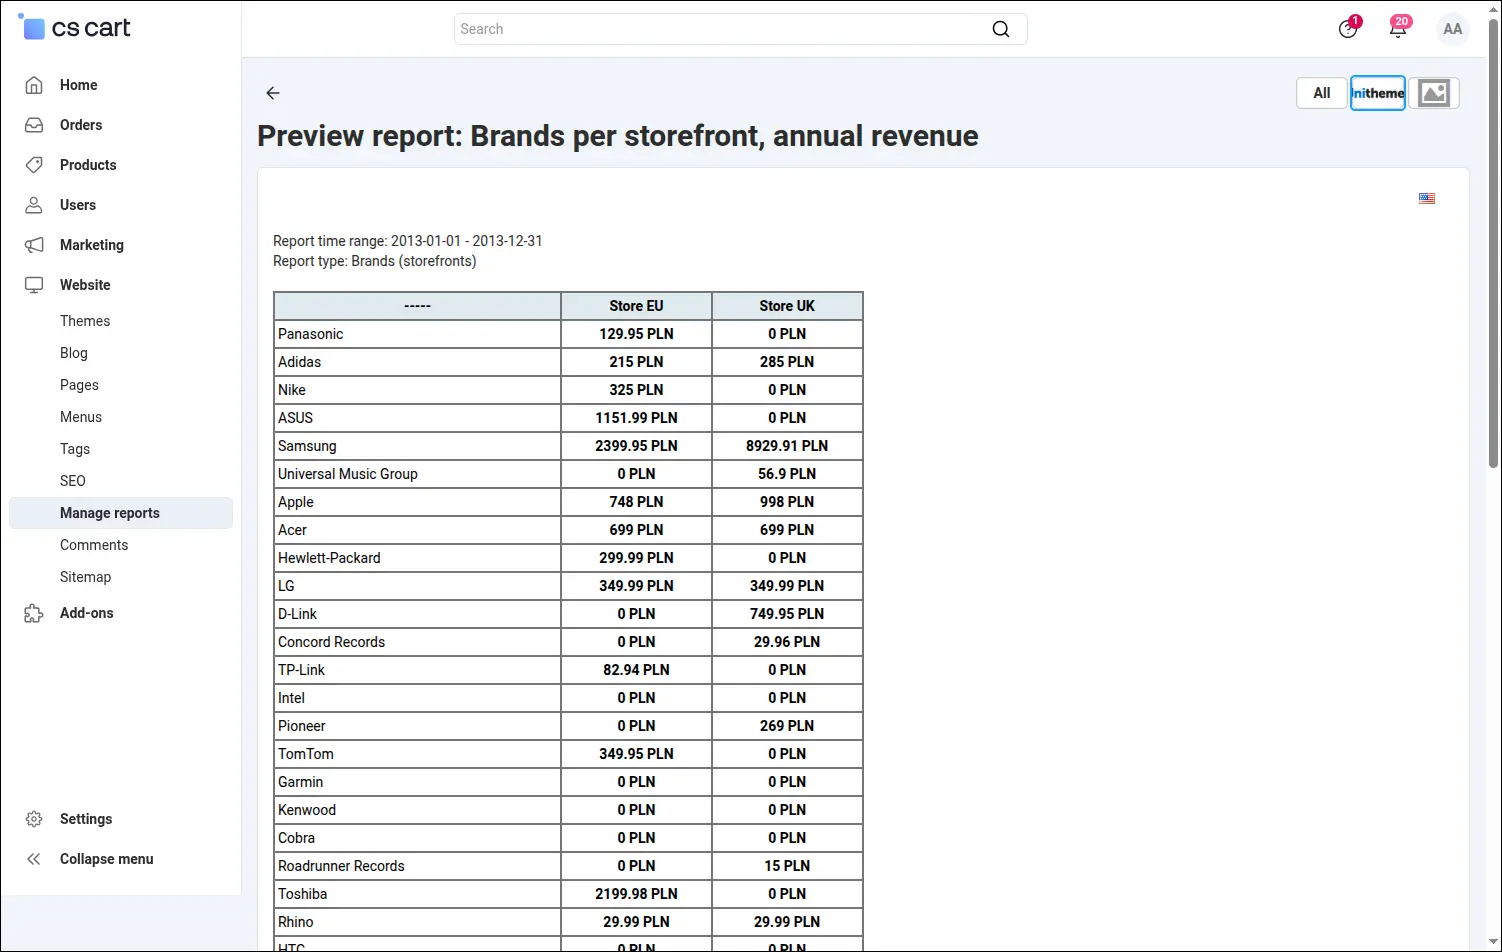The height and width of the screenshot is (952, 1502).
Task: Open the Add-ons menu item
Action: (87, 613)
